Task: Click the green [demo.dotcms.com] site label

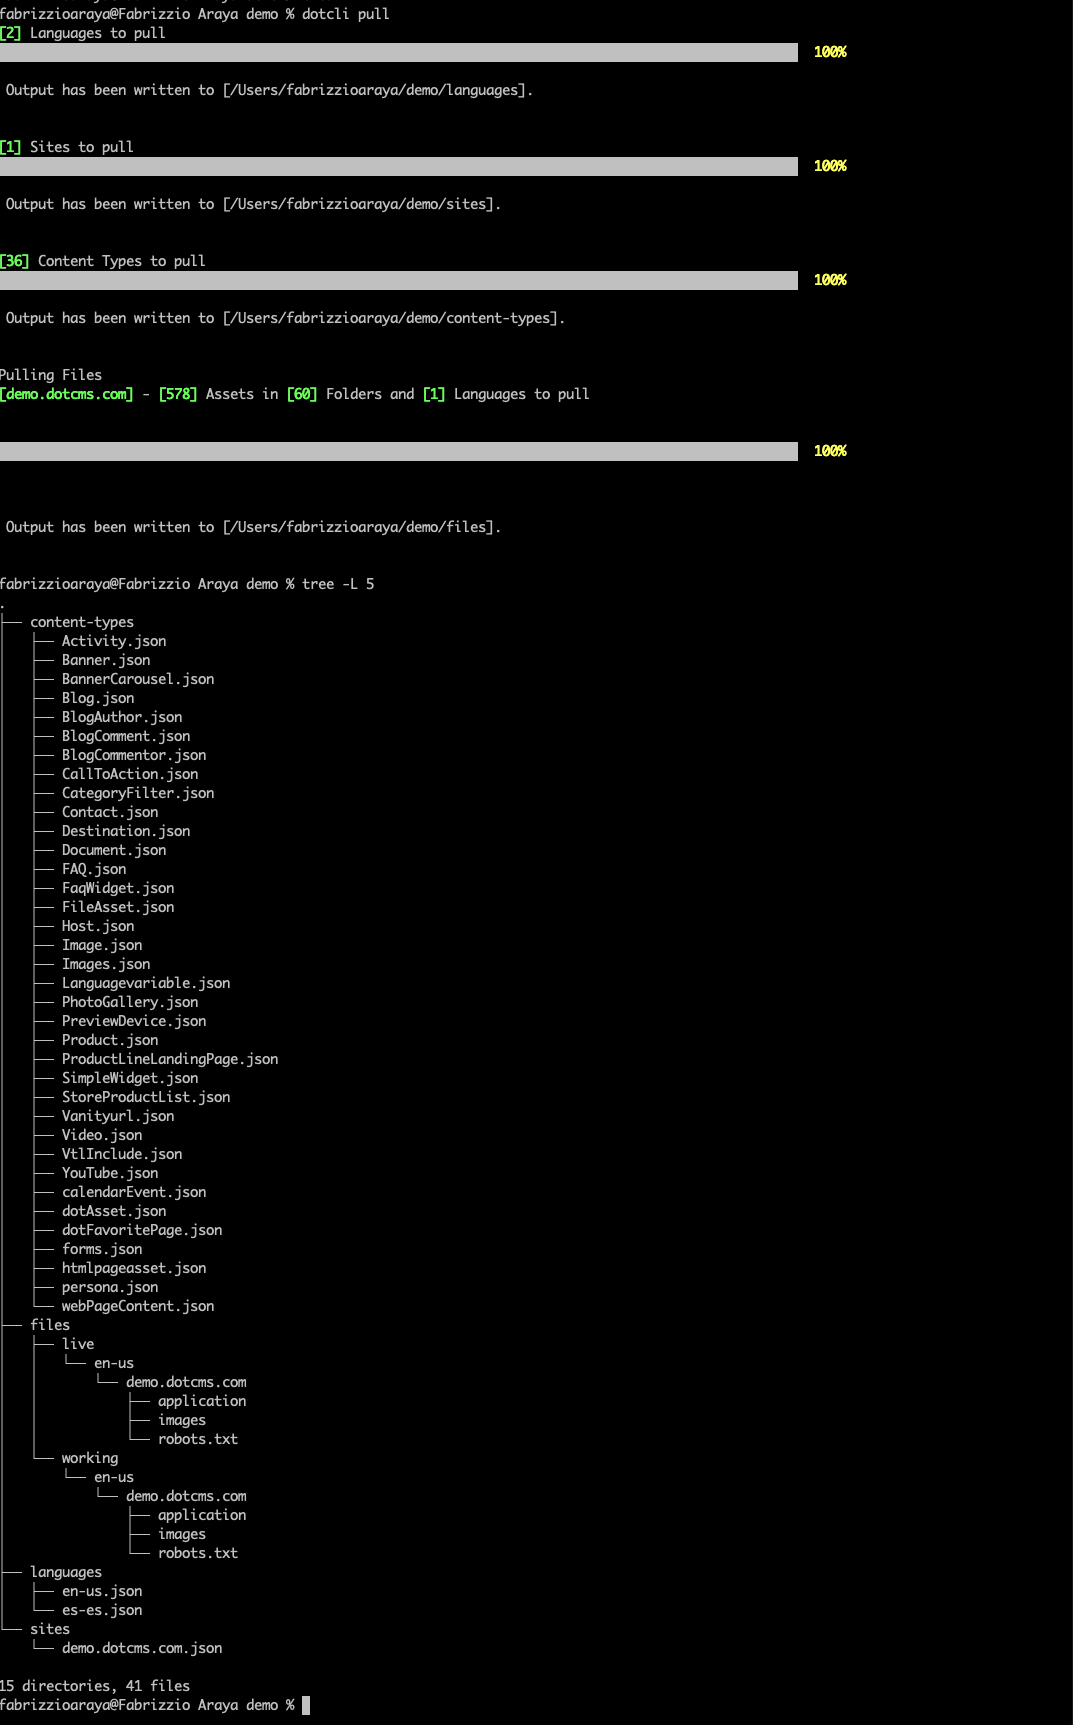Action: click(x=66, y=394)
